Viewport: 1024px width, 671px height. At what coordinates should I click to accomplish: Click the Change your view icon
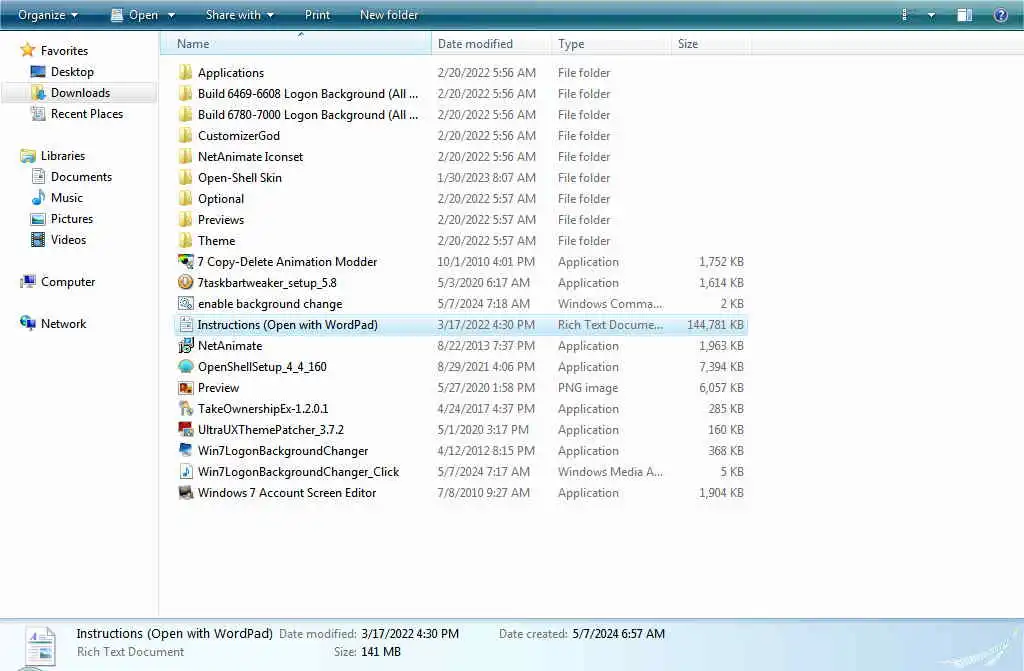[x=904, y=15]
